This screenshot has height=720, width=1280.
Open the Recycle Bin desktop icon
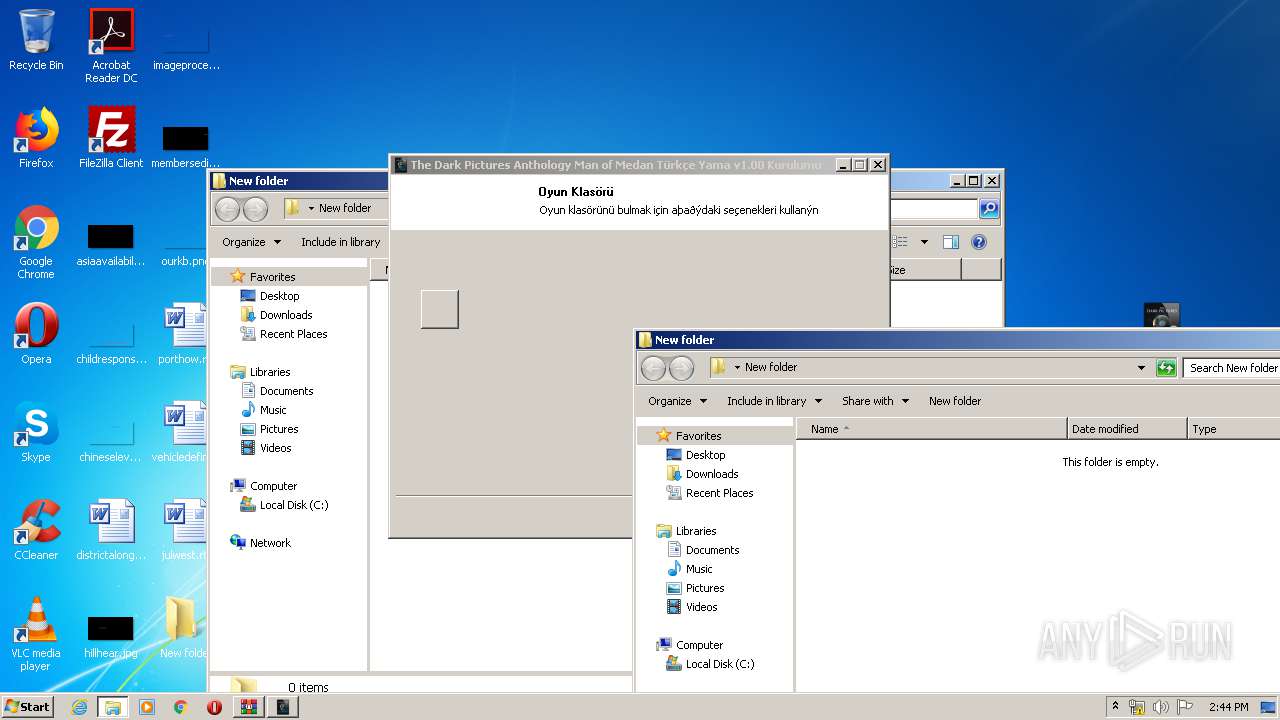[x=36, y=41]
